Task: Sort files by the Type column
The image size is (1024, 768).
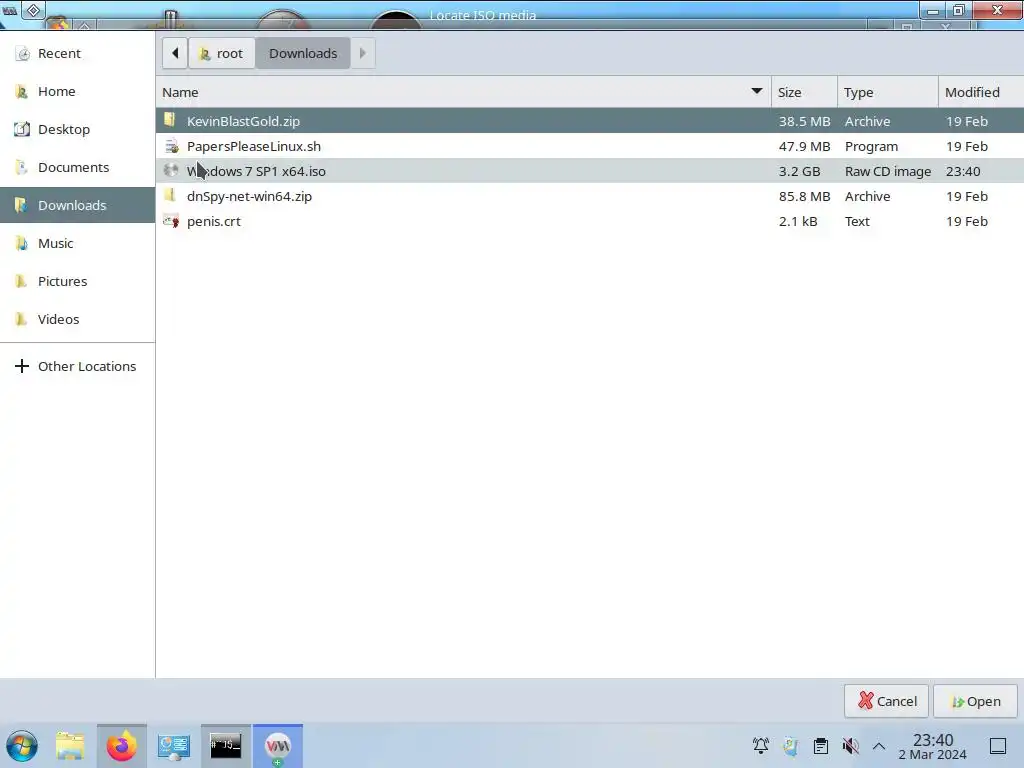Action: tap(888, 92)
